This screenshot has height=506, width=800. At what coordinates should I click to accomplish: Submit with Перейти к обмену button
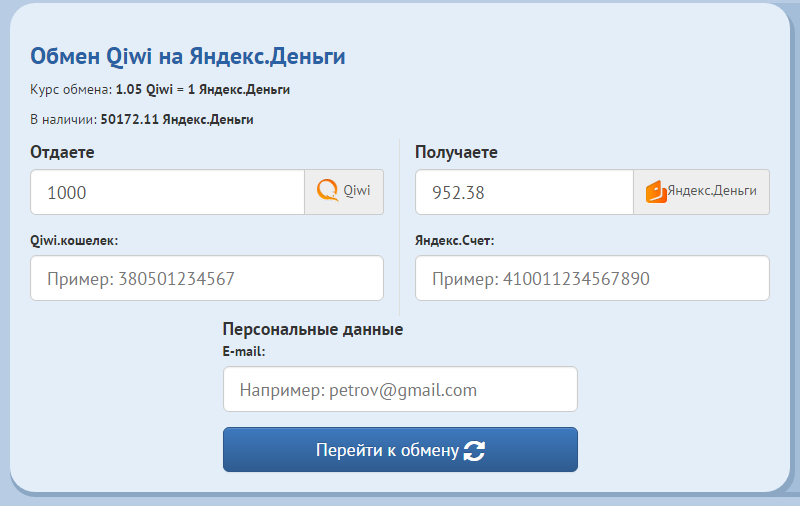click(400, 449)
